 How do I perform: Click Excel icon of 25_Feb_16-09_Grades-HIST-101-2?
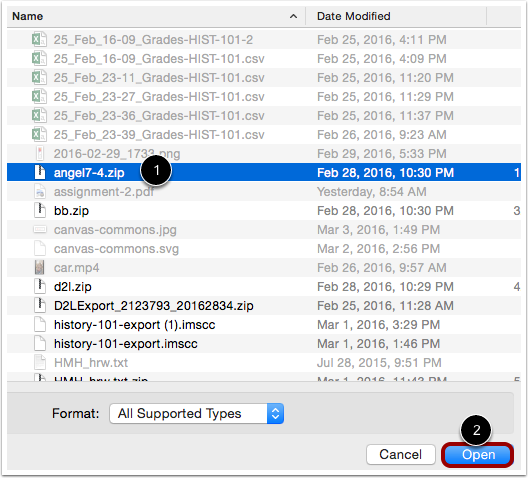[x=39, y=39]
